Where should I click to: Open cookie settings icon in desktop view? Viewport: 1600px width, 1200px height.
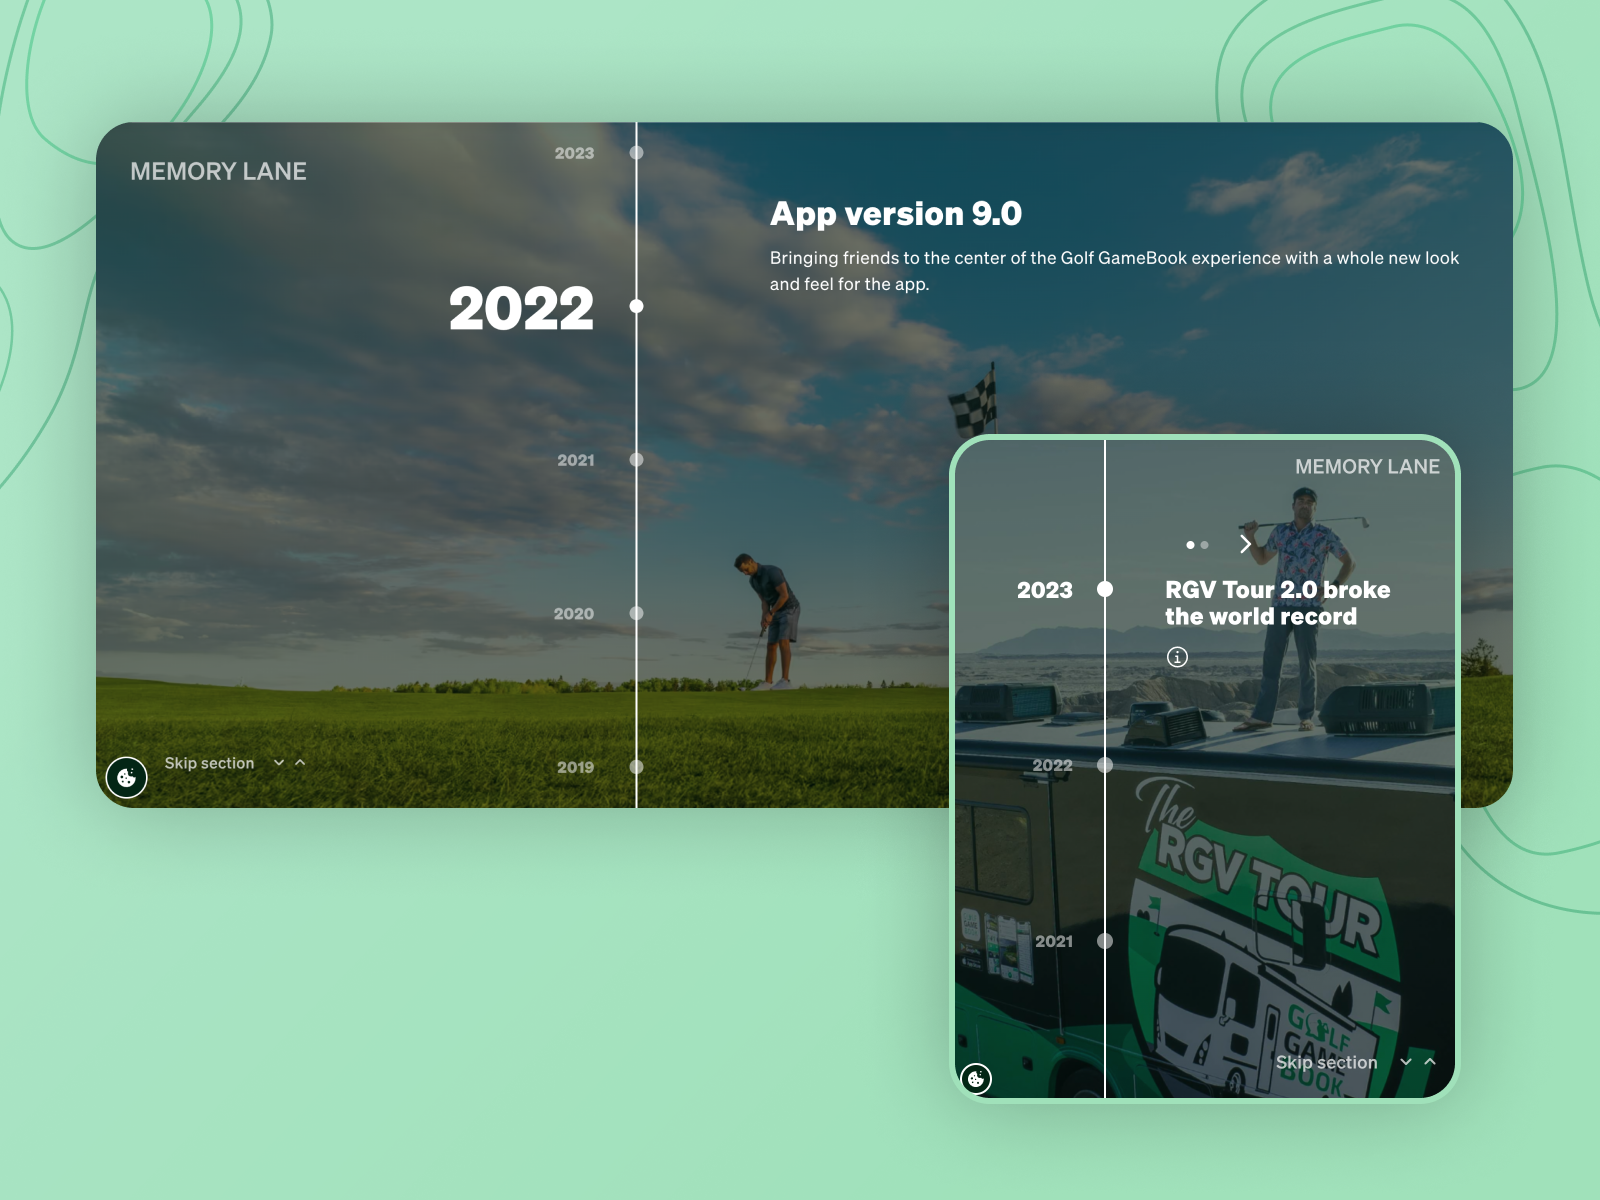pos(127,777)
